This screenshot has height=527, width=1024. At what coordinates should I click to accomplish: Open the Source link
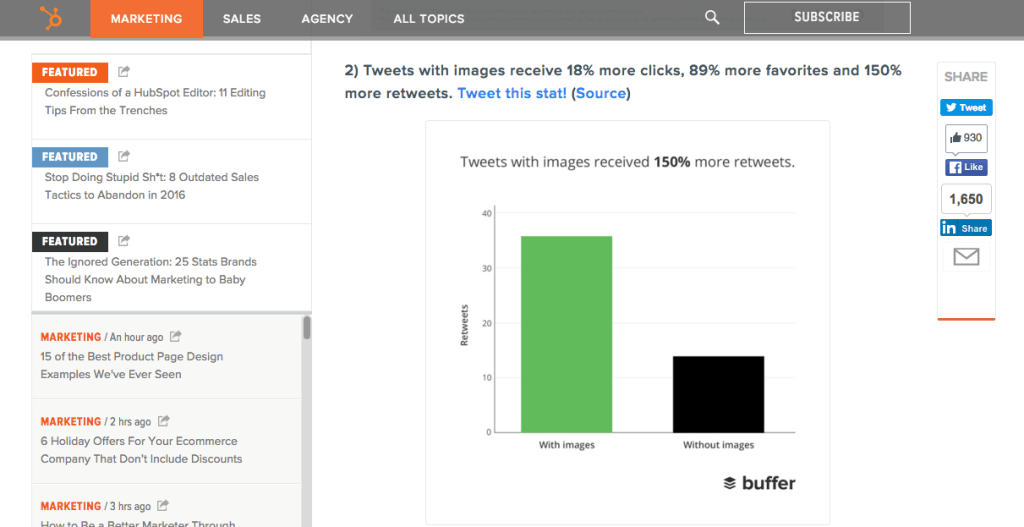(x=601, y=93)
